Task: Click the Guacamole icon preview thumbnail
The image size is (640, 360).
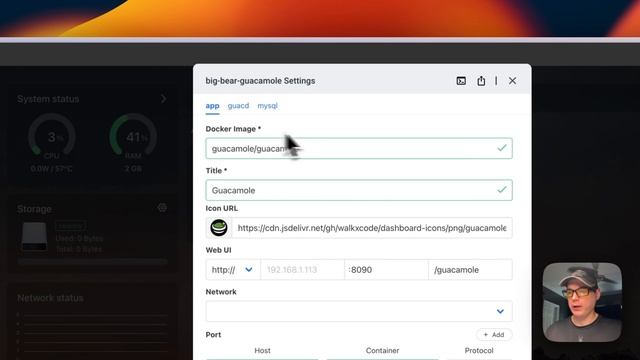Action: click(x=219, y=228)
